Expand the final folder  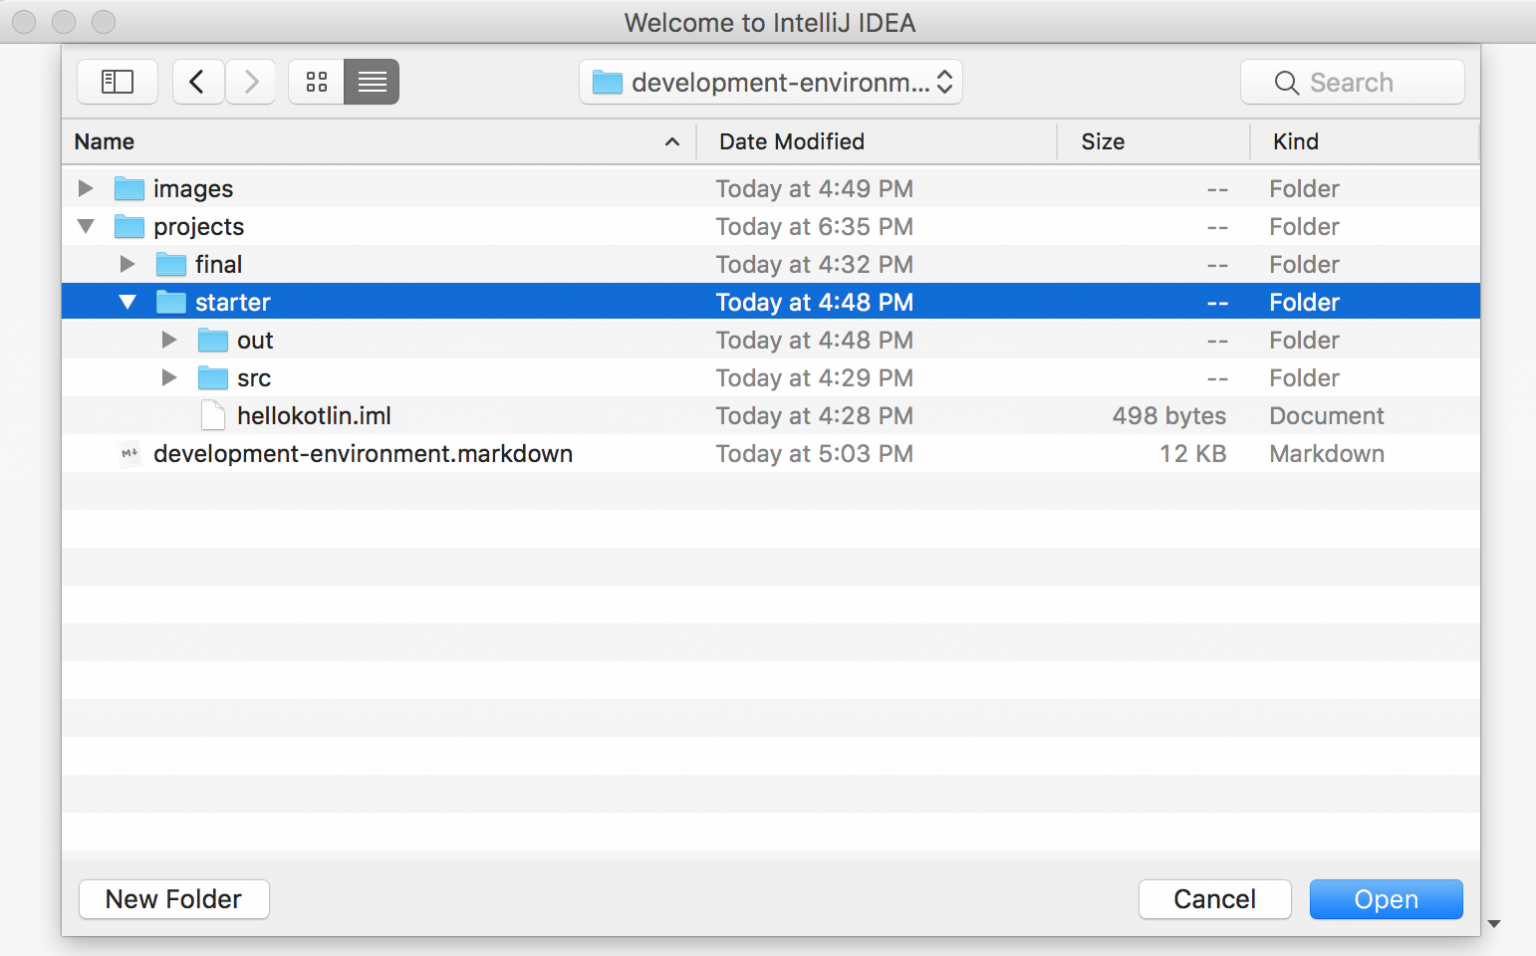[x=127, y=265]
